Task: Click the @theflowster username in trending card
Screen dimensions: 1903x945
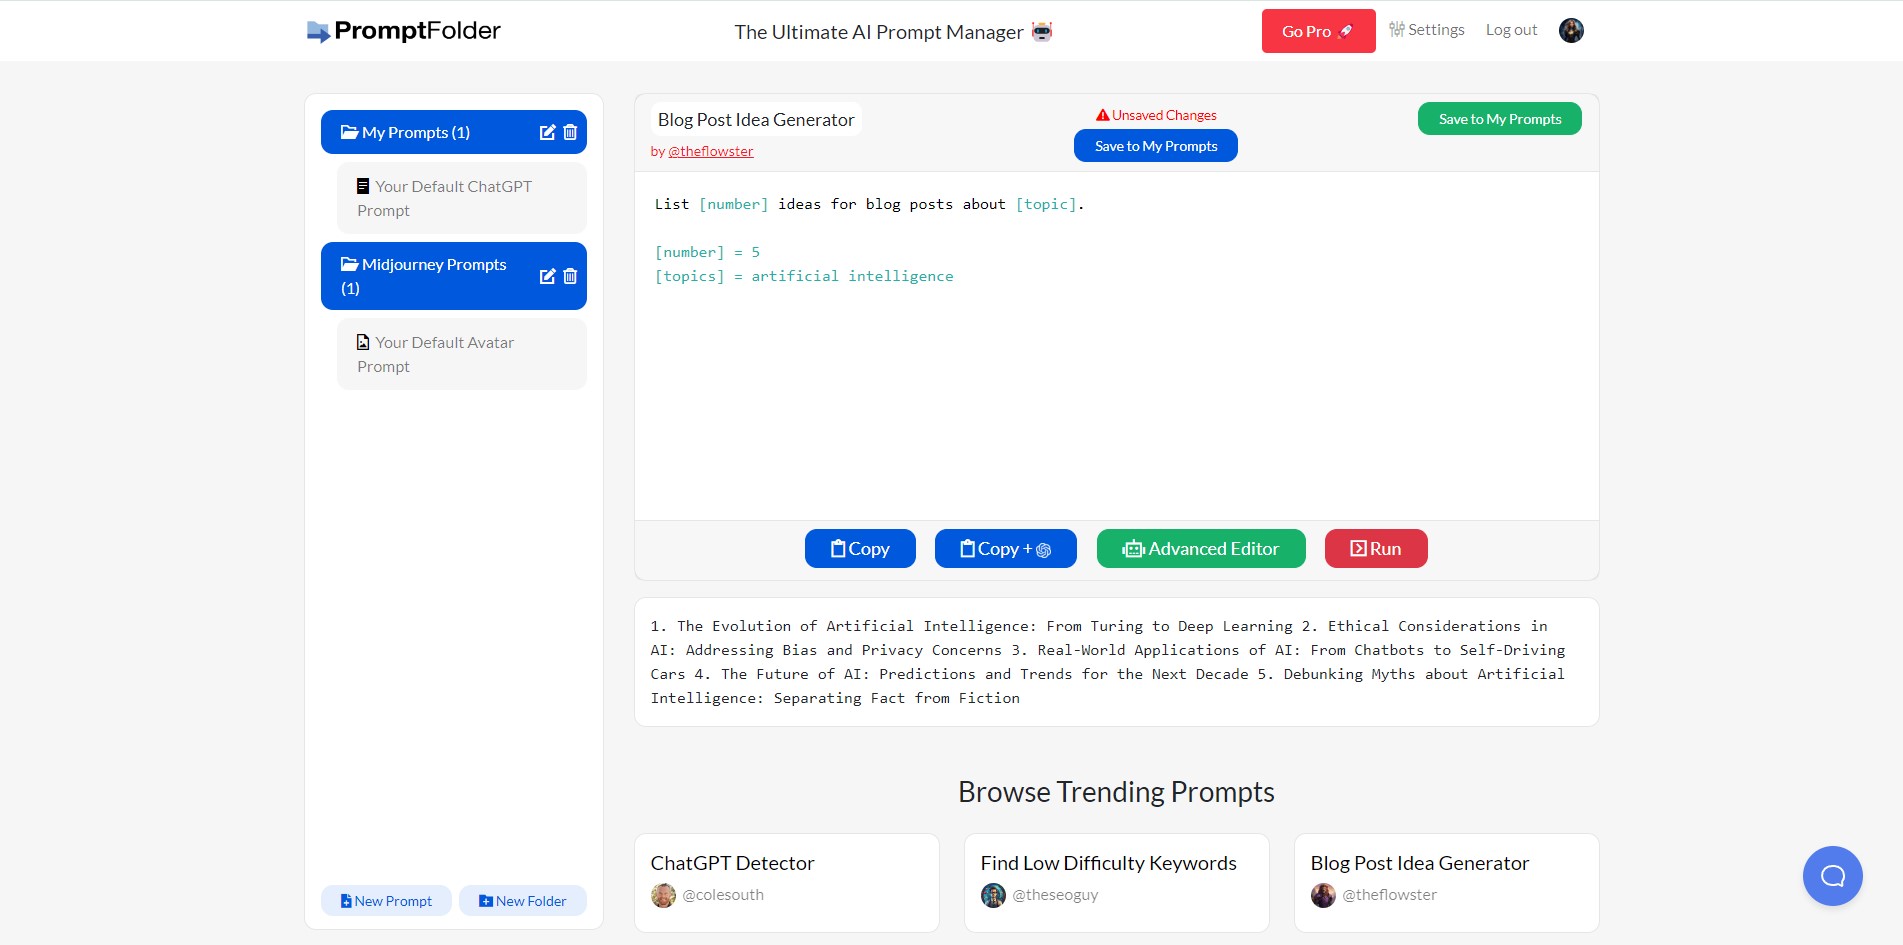Action: tap(1389, 895)
